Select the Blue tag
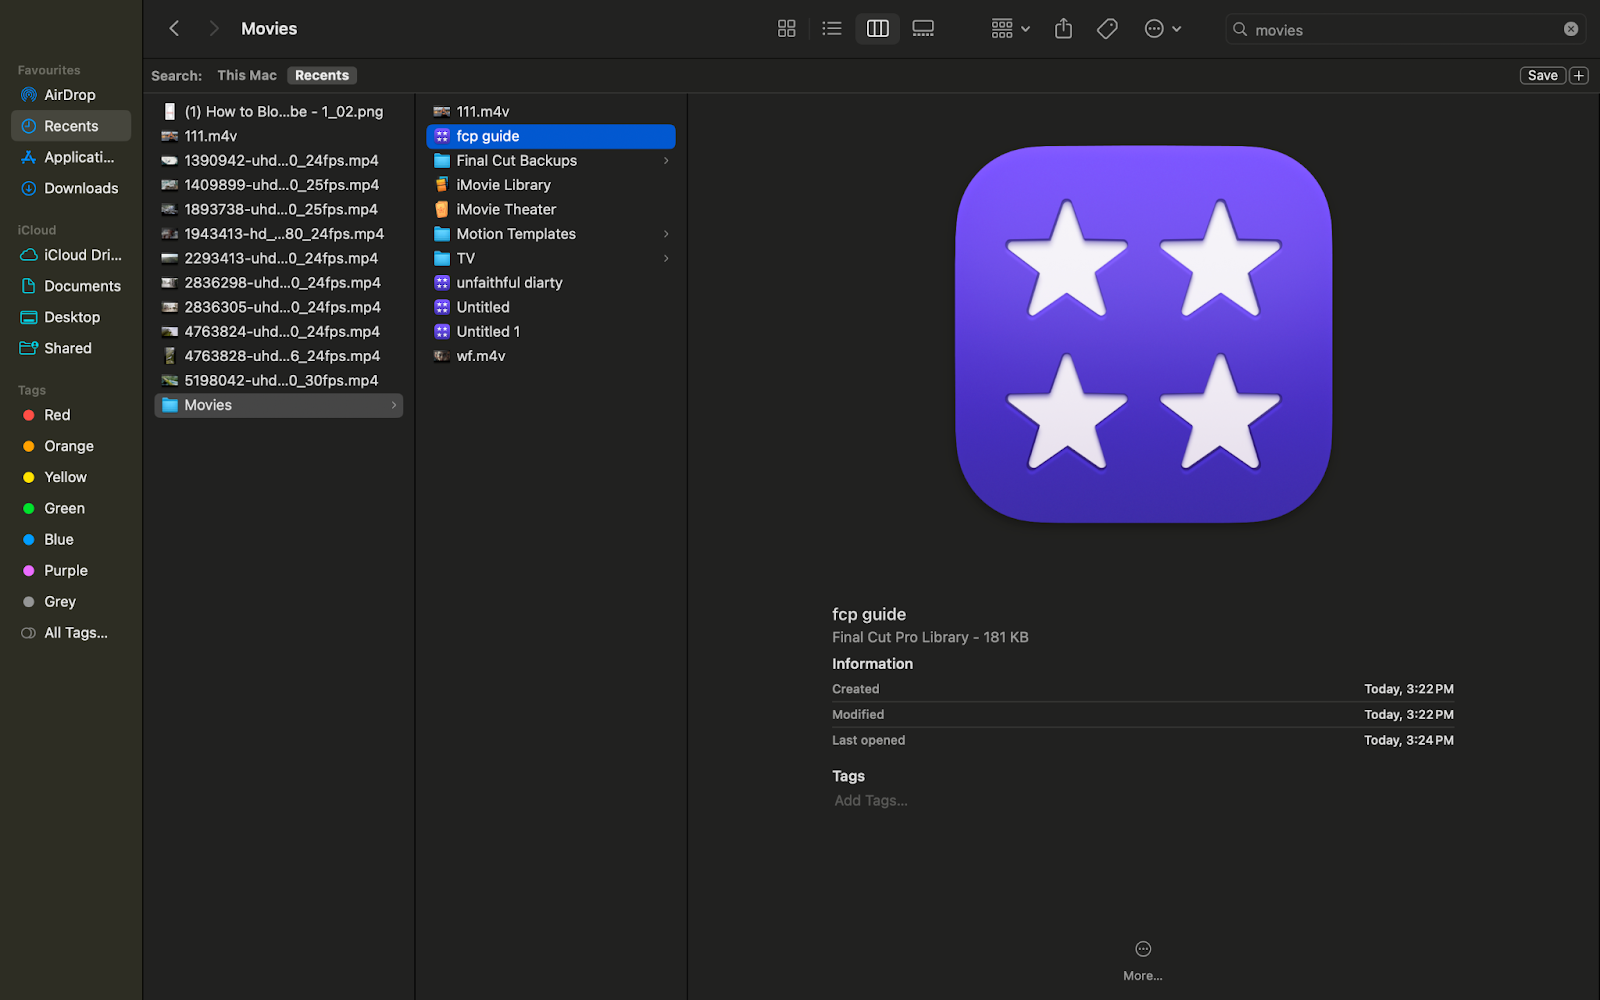 [x=70, y=539]
